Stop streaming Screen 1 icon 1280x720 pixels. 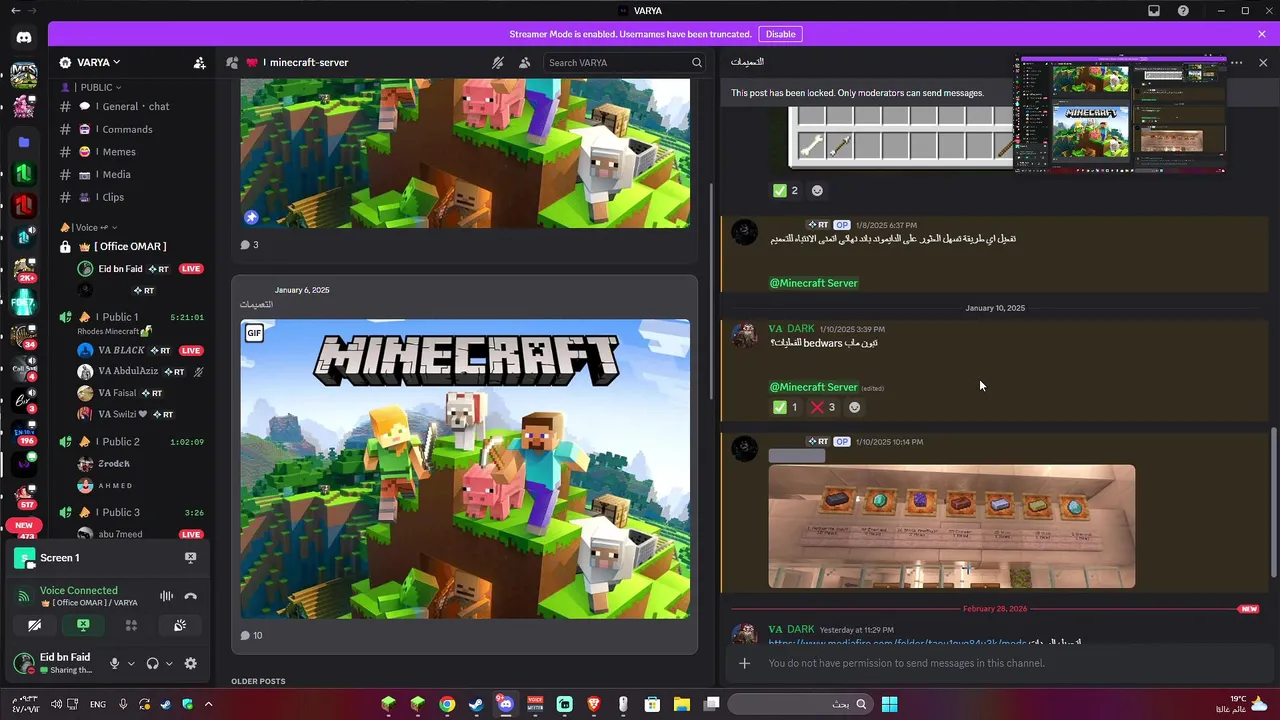click(x=190, y=557)
